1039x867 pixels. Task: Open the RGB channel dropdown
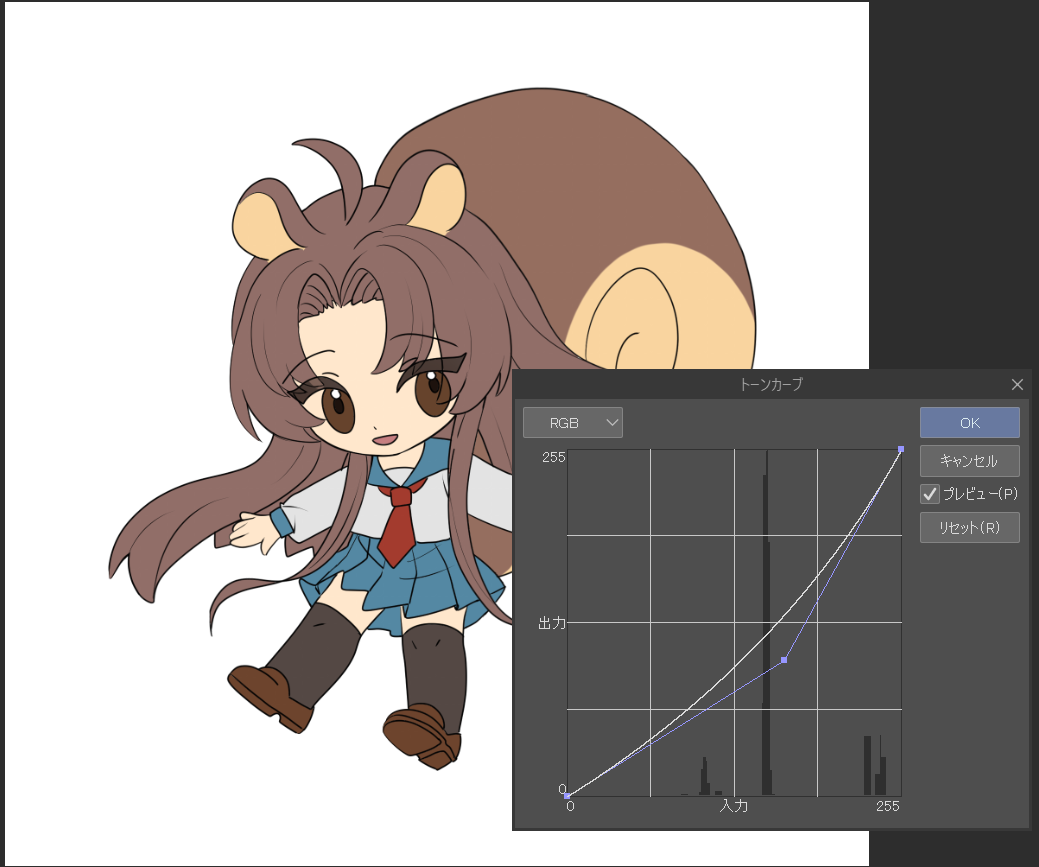[x=572, y=423]
